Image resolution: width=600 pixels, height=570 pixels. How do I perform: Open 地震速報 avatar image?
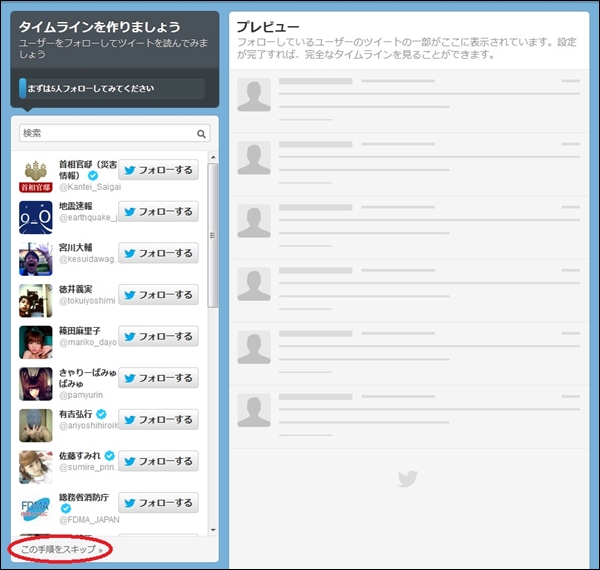(x=36, y=217)
